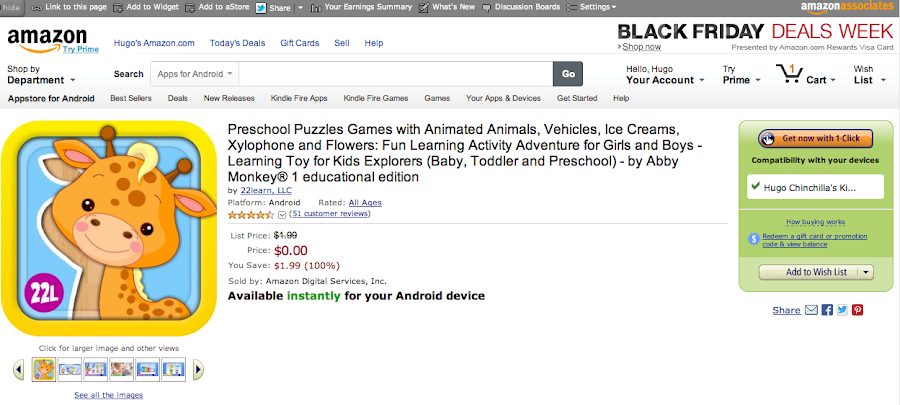900x405 pixels.
Task: Share this app on Facebook
Action: pos(827,311)
